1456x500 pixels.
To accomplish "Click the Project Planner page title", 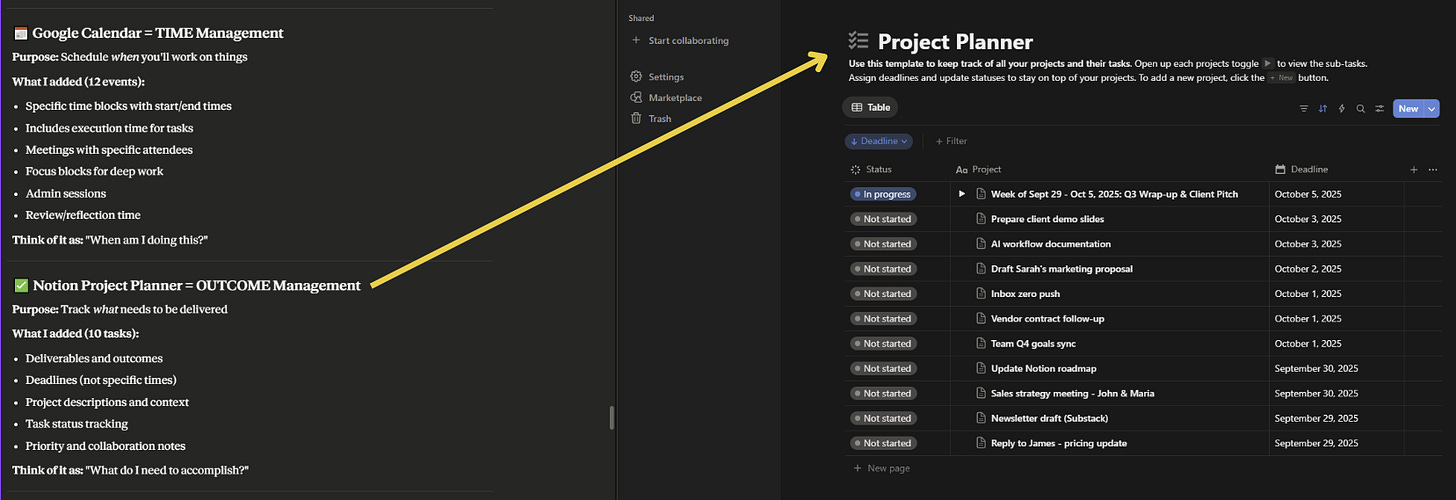I will click(955, 42).
